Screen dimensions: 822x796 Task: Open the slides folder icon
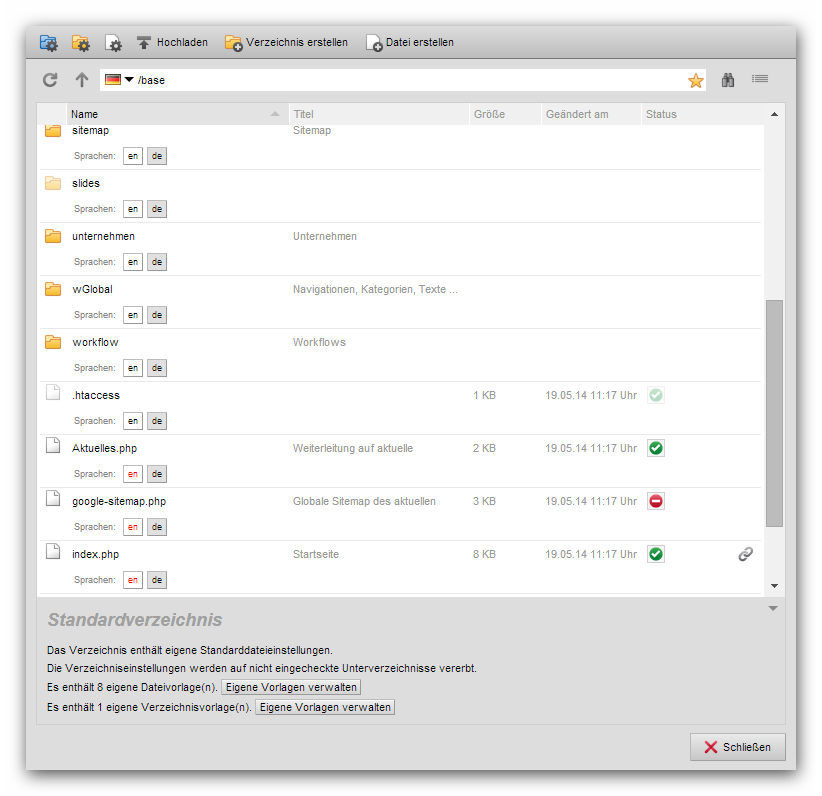pos(53,183)
